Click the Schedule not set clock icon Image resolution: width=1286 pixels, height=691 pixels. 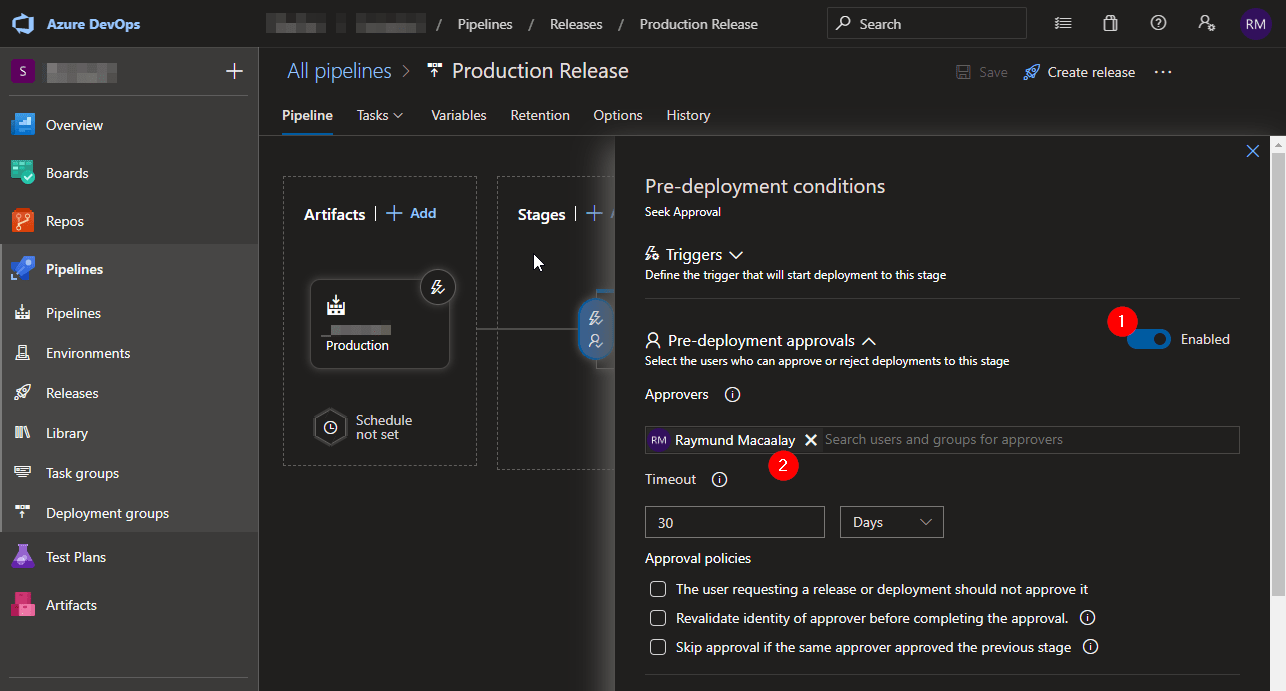[330, 427]
